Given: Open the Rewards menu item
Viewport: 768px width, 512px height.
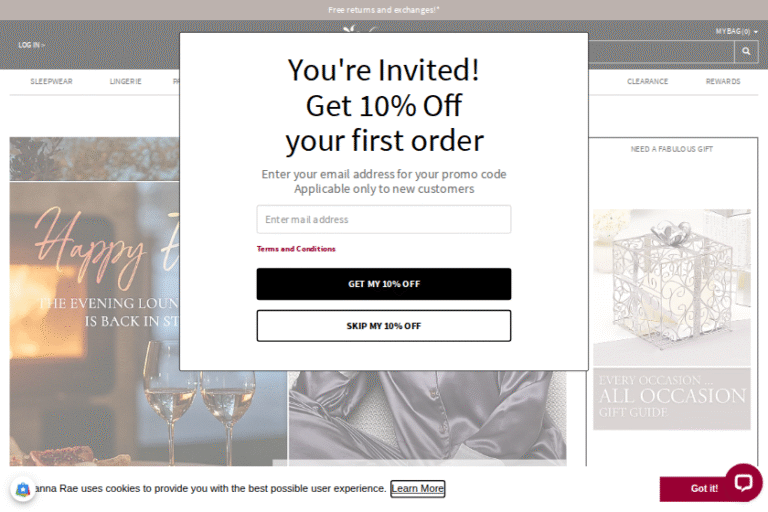Looking at the screenshot, I should [723, 81].
